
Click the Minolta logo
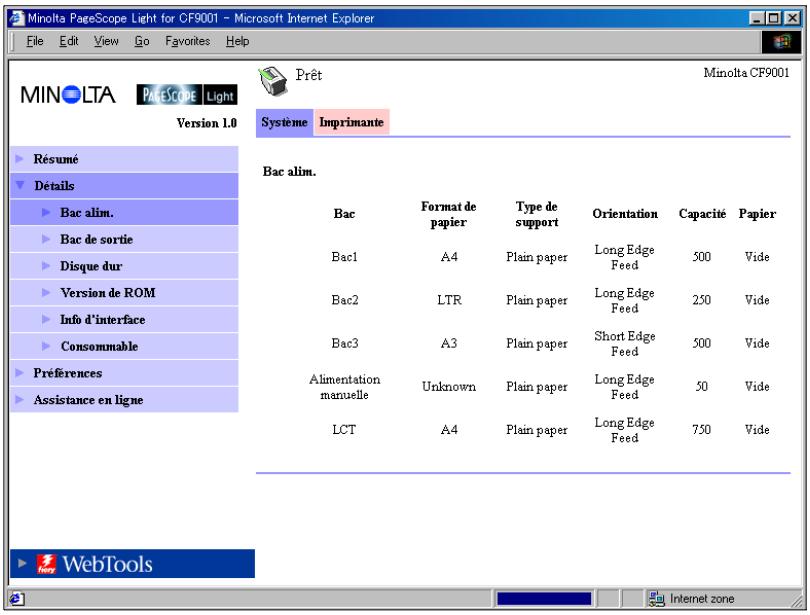click(x=68, y=95)
